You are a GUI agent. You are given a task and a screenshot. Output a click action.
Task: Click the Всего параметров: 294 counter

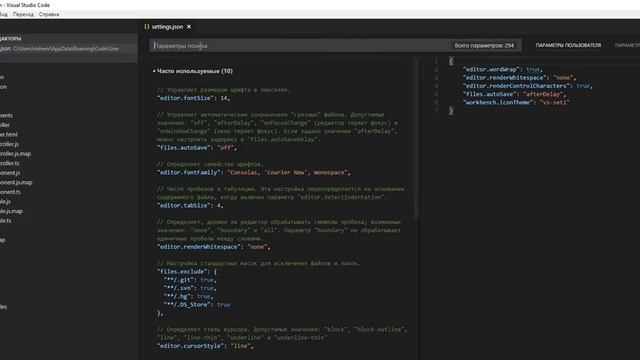(x=484, y=46)
